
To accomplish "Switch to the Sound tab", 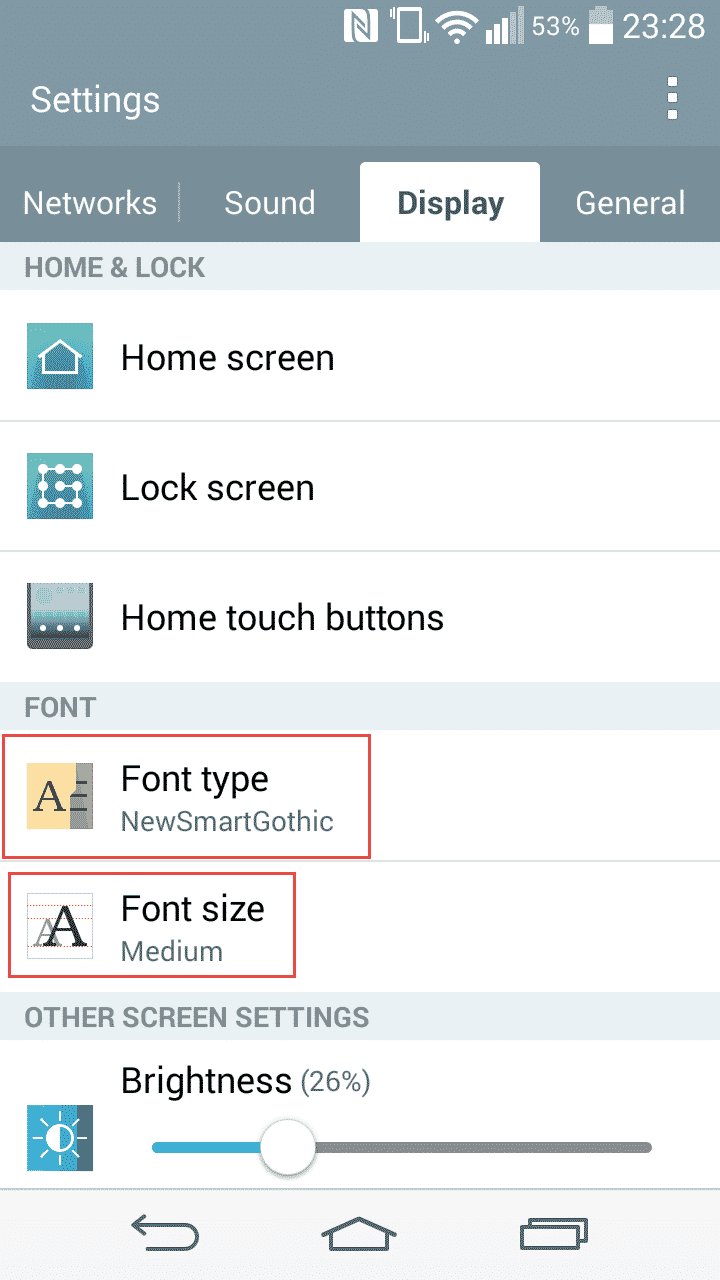I will [x=270, y=203].
